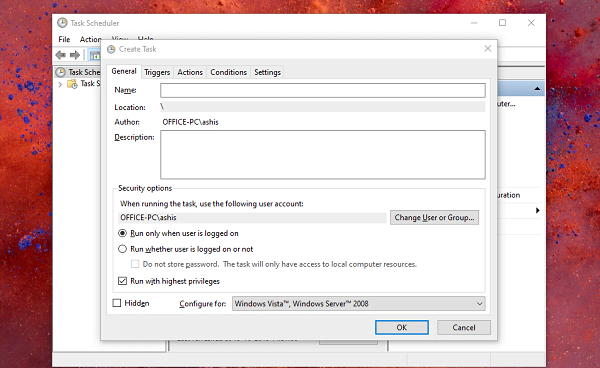The height and width of the screenshot is (368, 600).
Task: Click the console tree toolbar icon
Action: (95, 55)
